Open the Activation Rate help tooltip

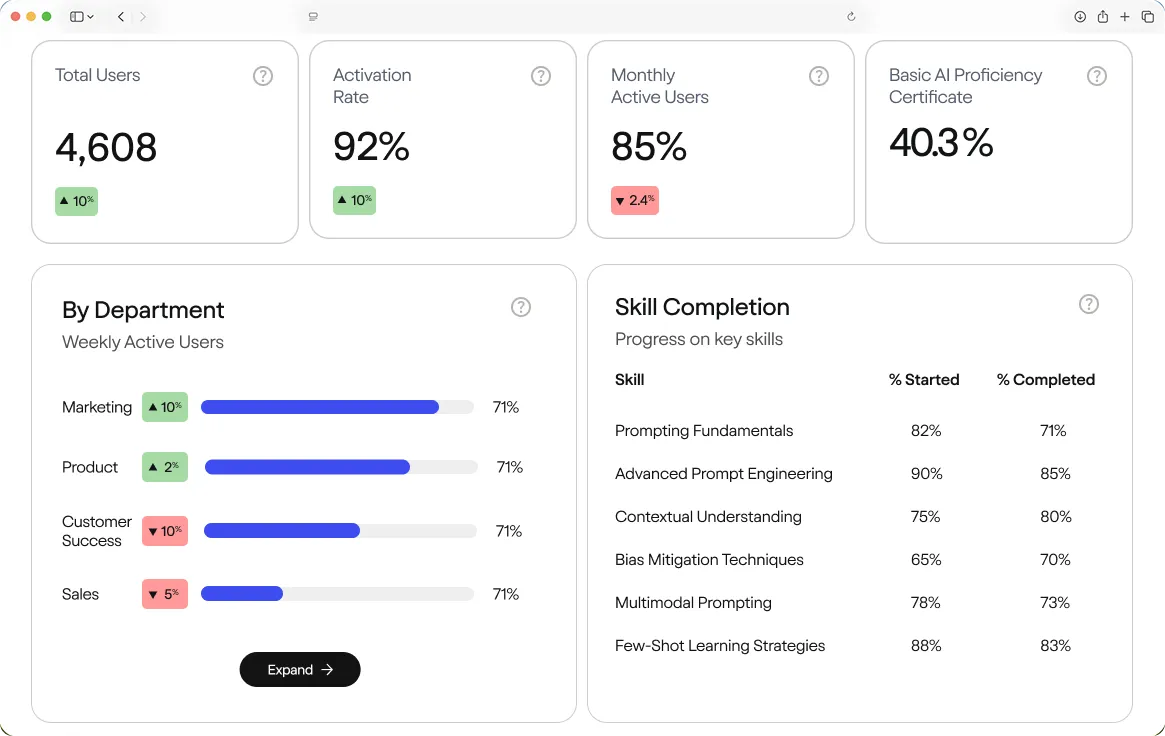tap(541, 75)
